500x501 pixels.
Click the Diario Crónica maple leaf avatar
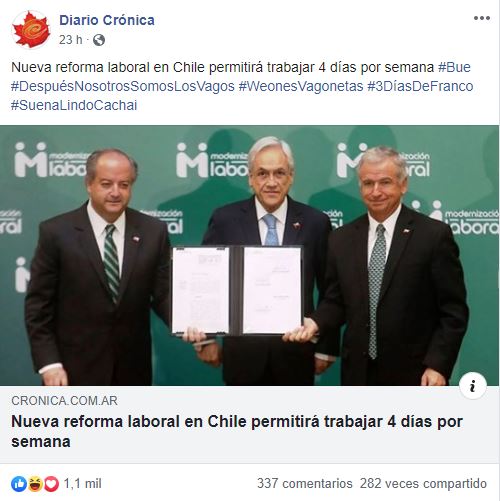pyautogui.click(x=31, y=29)
